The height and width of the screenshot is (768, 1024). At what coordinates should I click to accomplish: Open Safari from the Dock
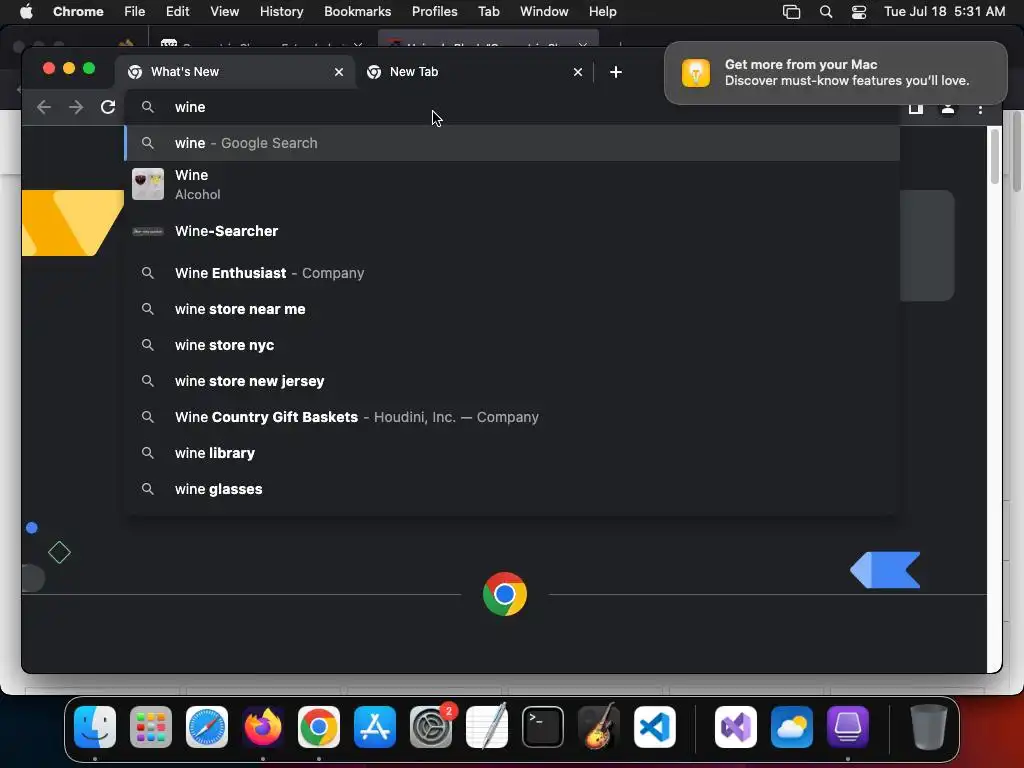click(207, 727)
